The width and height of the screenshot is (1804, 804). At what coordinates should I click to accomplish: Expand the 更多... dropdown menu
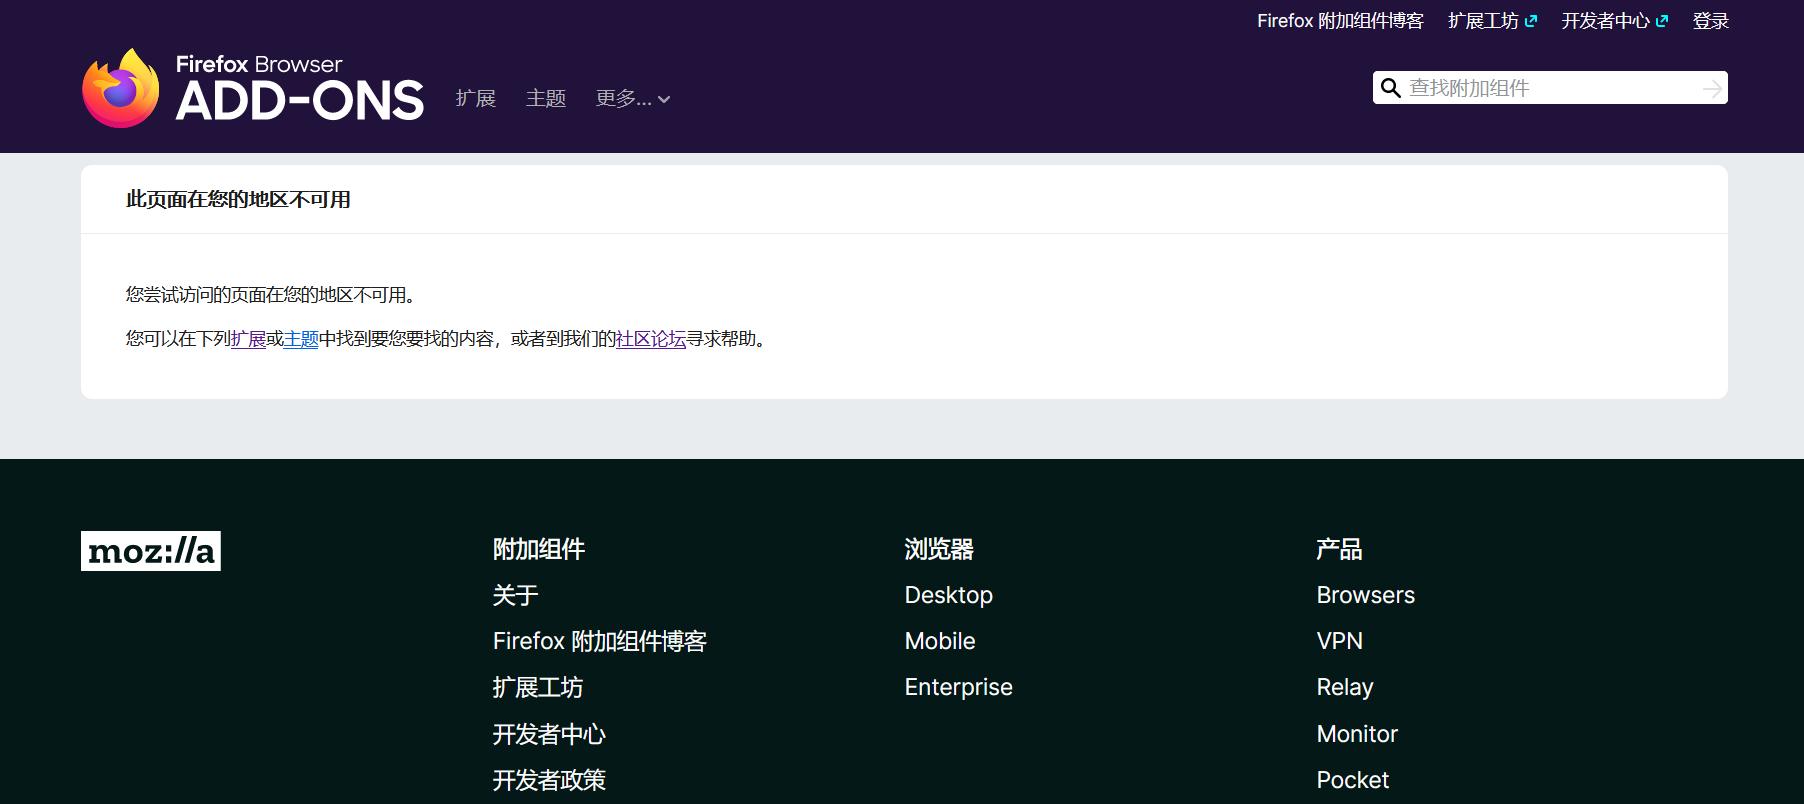[x=633, y=98]
